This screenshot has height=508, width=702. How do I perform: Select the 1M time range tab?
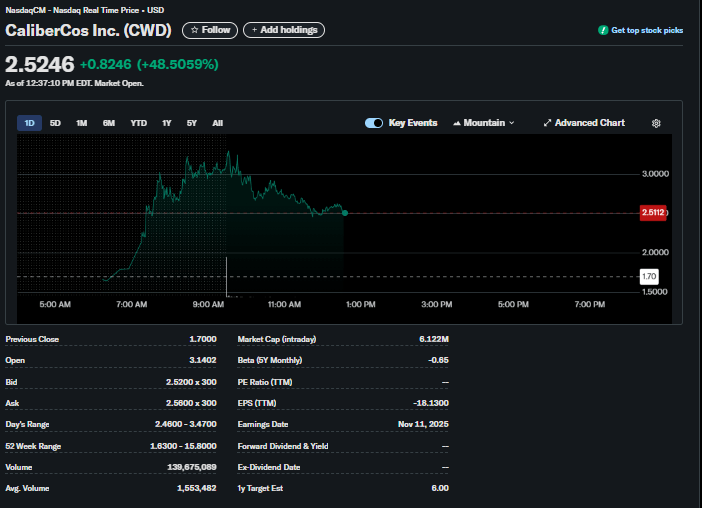(81, 123)
